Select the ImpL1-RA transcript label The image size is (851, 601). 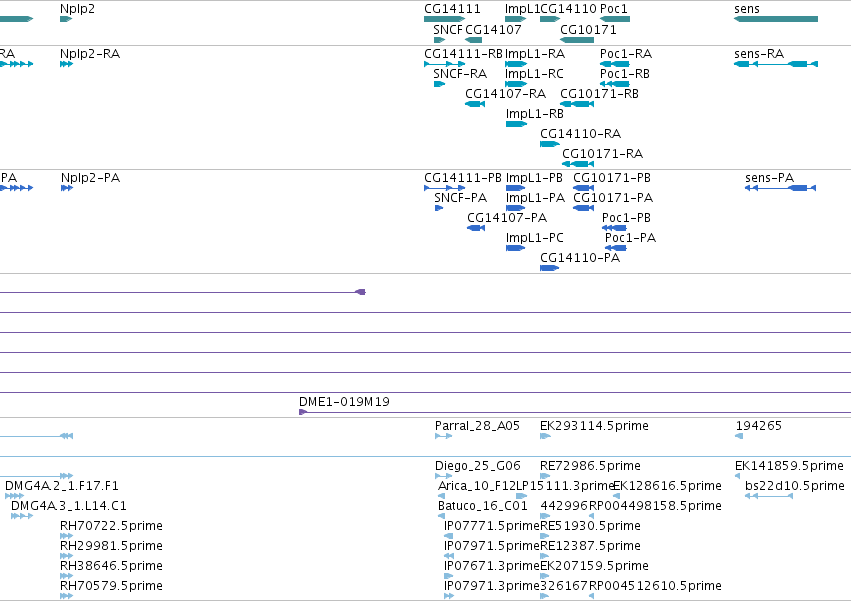pyautogui.click(x=535, y=54)
